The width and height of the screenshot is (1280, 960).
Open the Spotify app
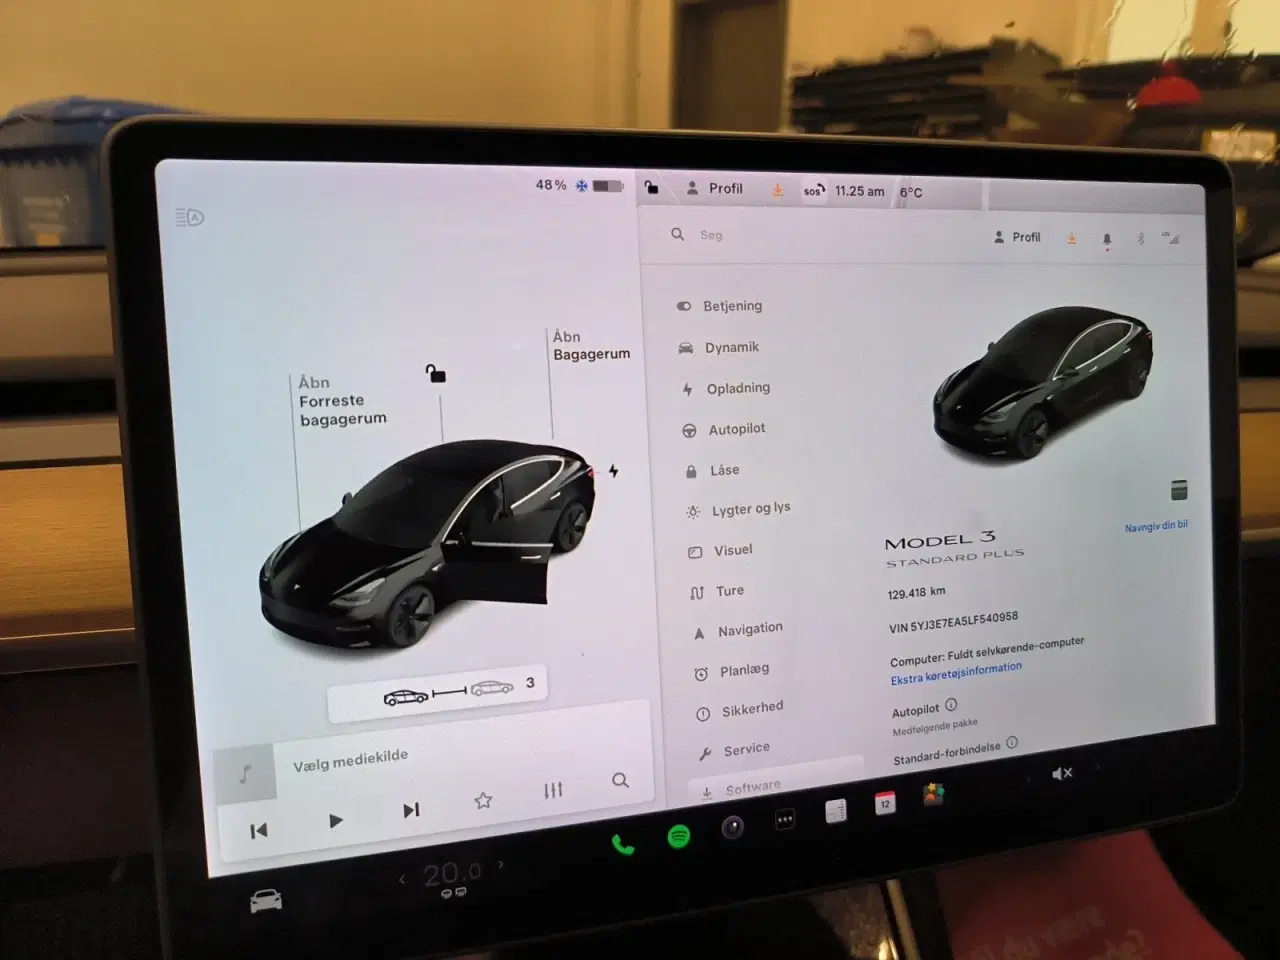(x=679, y=836)
